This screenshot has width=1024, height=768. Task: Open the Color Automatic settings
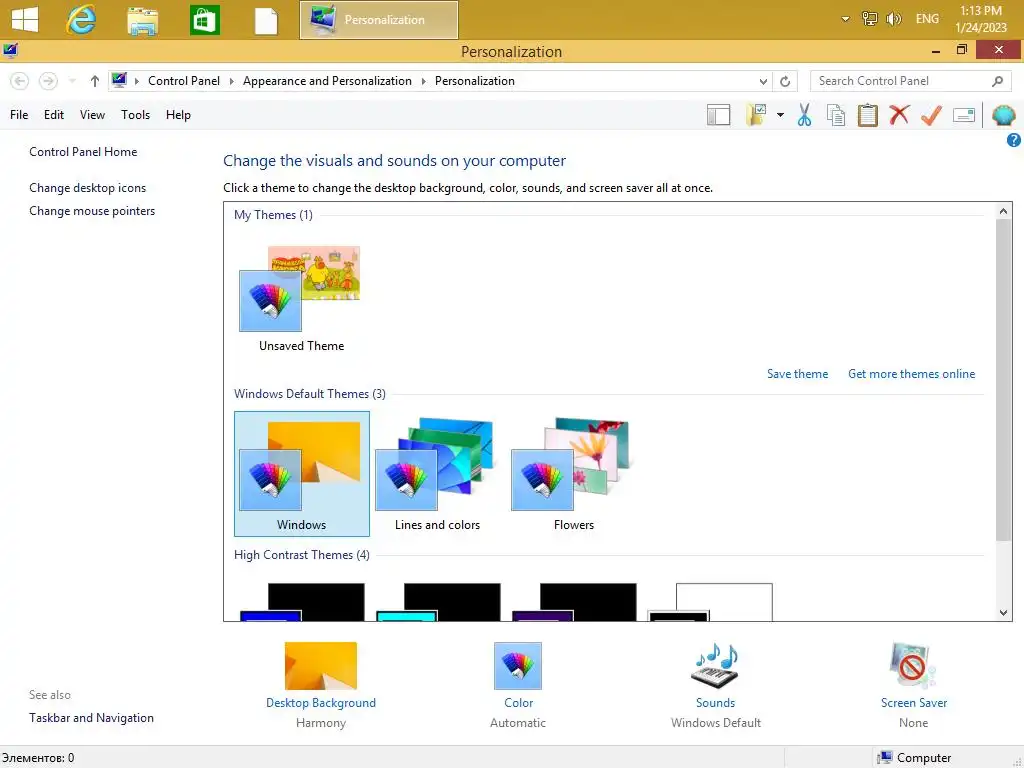click(x=519, y=686)
